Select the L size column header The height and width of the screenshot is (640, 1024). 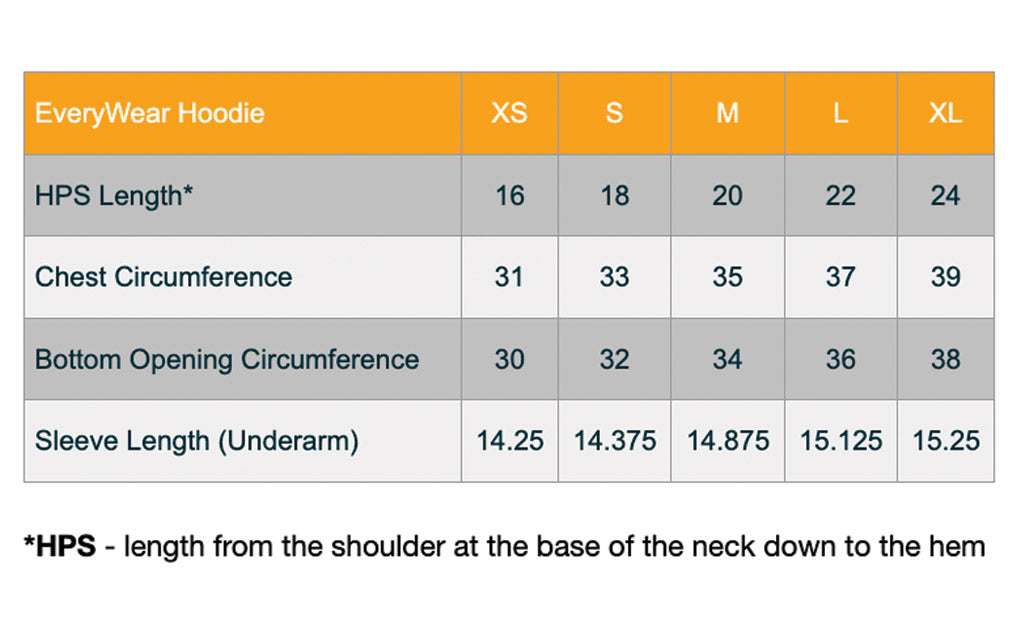point(841,113)
